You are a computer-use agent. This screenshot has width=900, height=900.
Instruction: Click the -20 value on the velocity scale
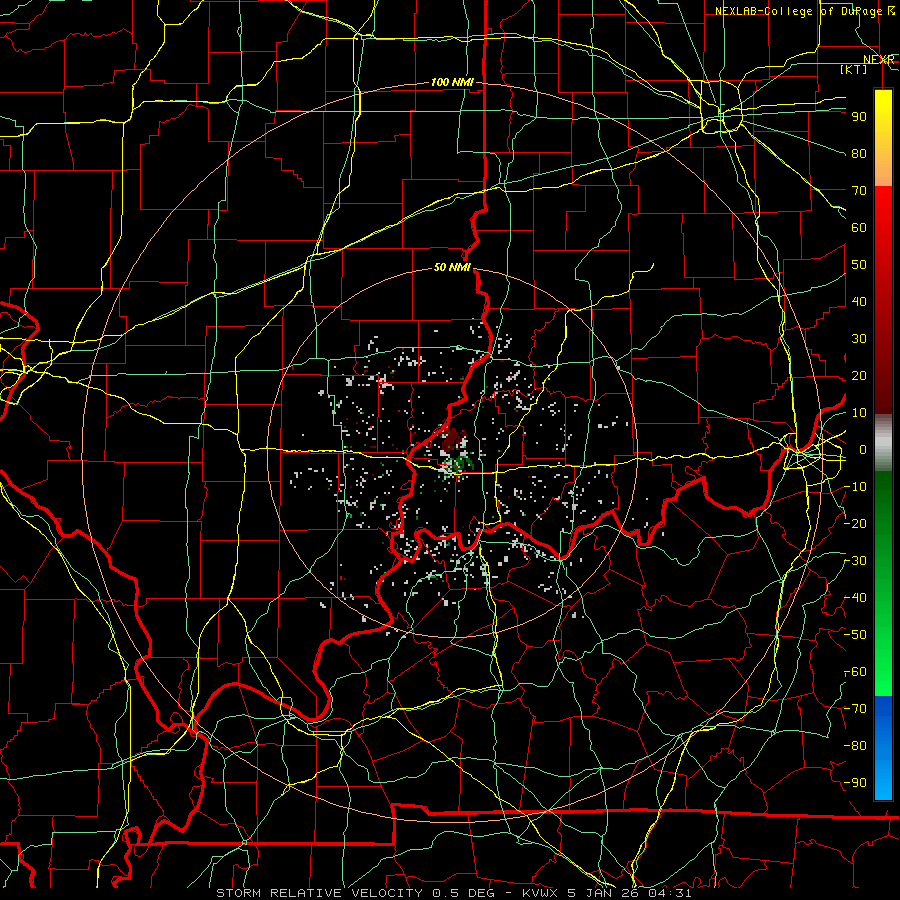tap(855, 523)
